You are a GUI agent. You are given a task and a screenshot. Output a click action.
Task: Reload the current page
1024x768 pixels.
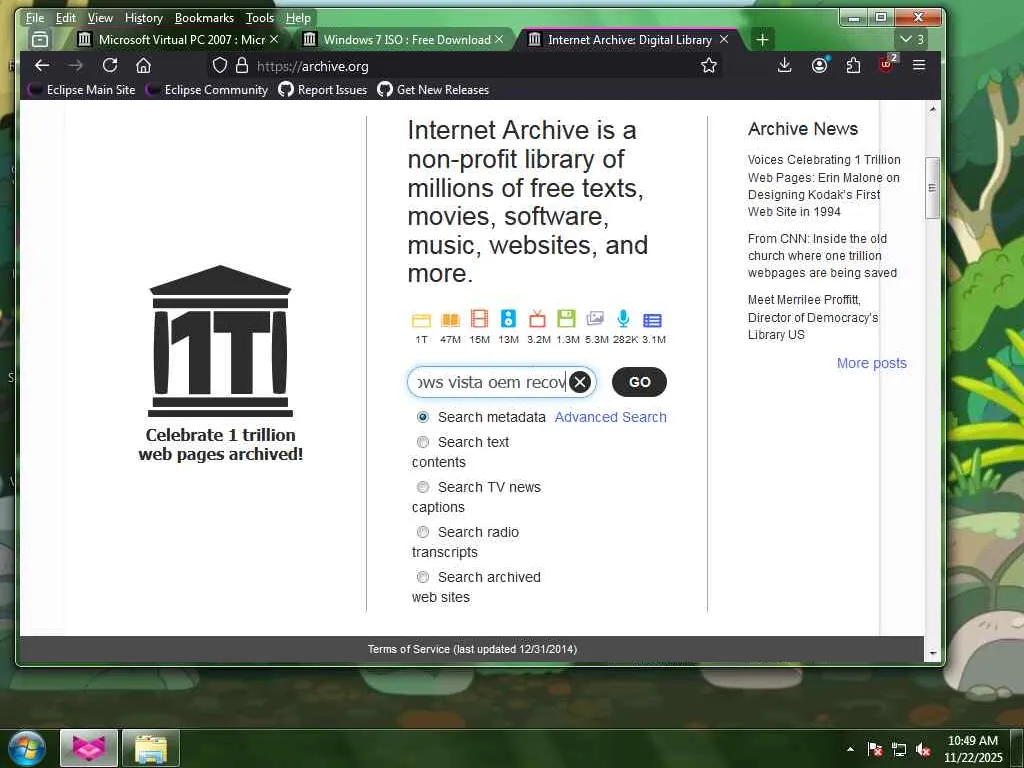(x=110, y=65)
